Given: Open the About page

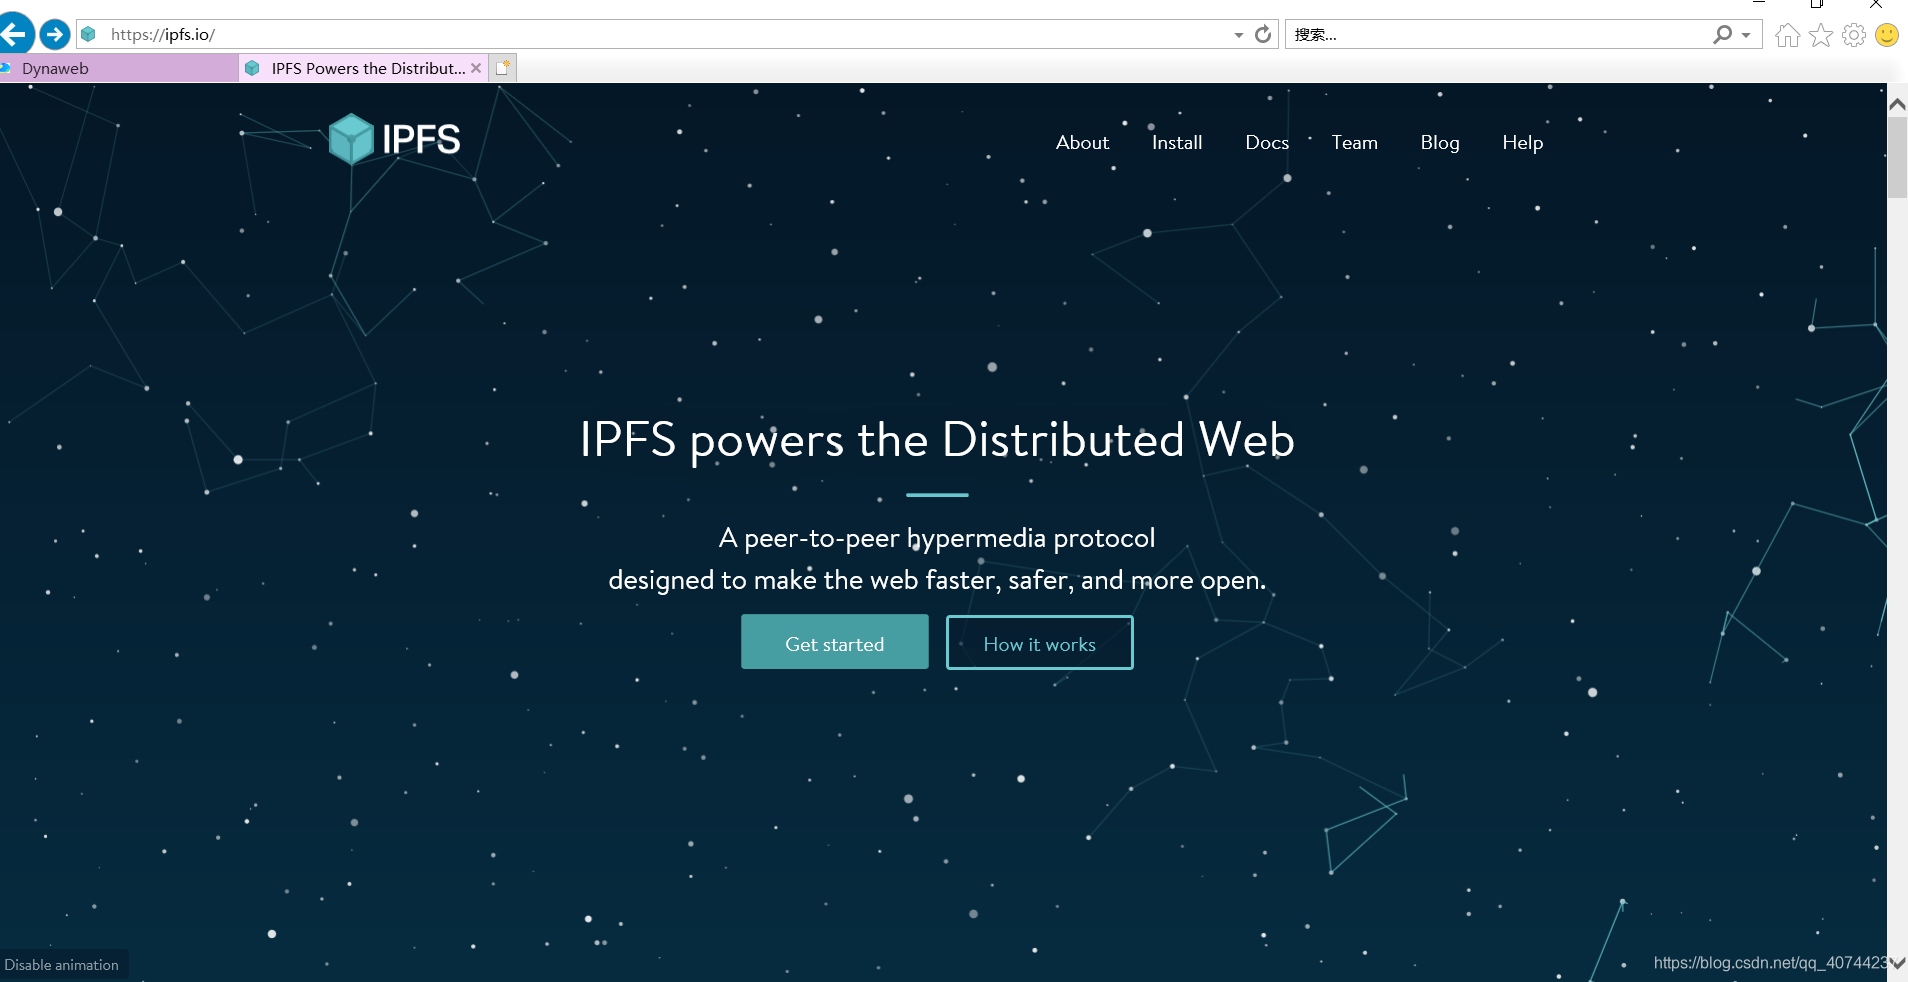Looking at the screenshot, I should coord(1082,142).
